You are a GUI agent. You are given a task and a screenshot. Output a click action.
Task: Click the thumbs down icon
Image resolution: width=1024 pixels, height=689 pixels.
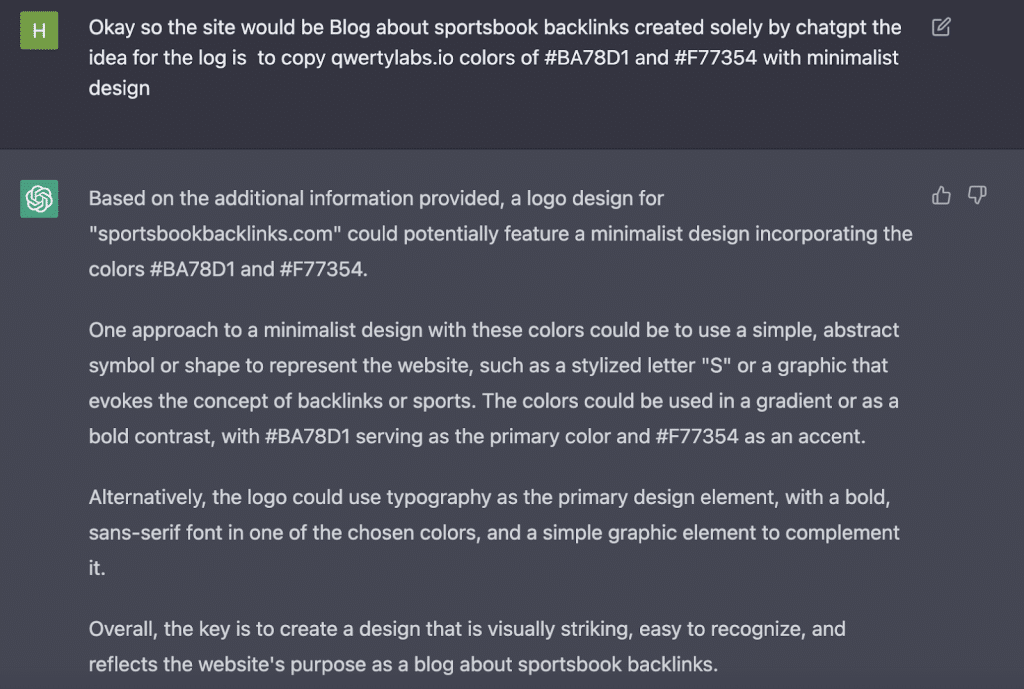[x=977, y=196]
